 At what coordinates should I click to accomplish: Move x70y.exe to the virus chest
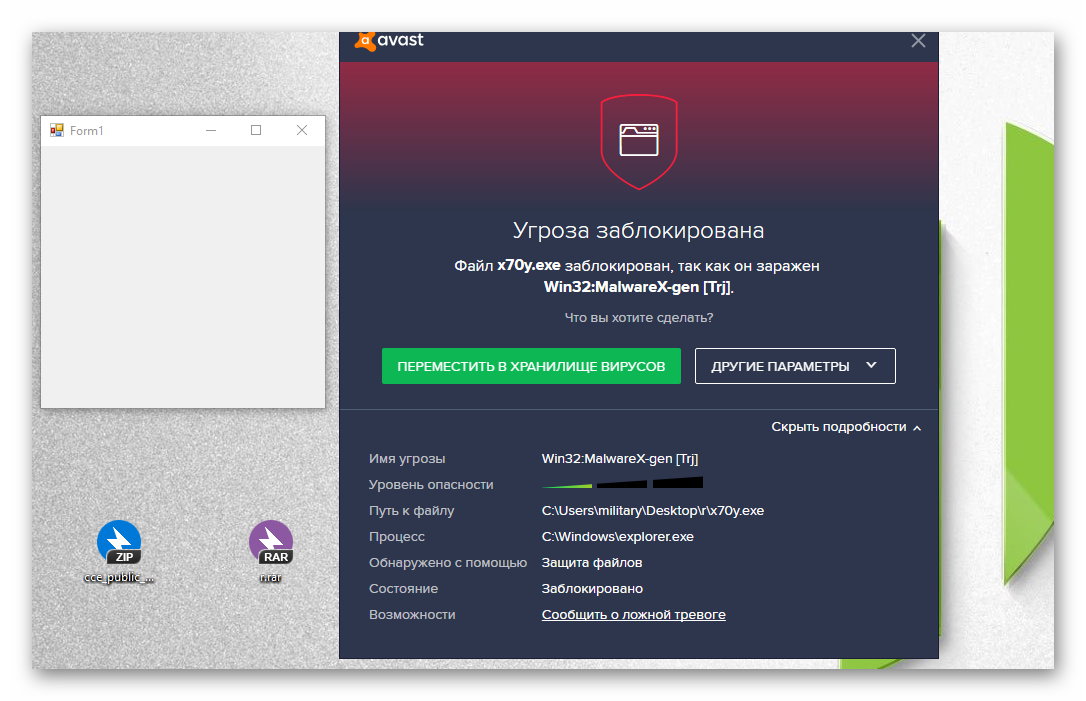(531, 366)
